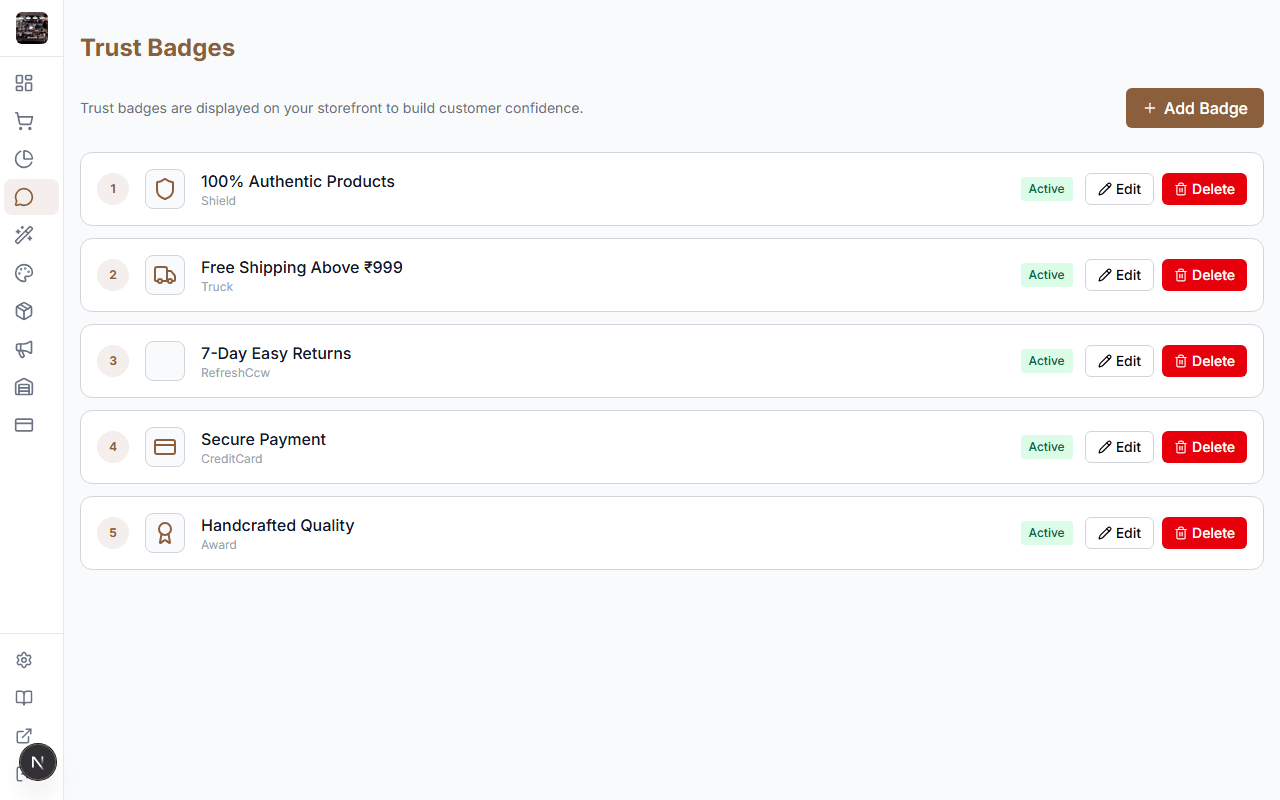Delete the Handcrafted Quality badge
1280x800 pixels.
pyautogui.click(x=1204, y=533)
